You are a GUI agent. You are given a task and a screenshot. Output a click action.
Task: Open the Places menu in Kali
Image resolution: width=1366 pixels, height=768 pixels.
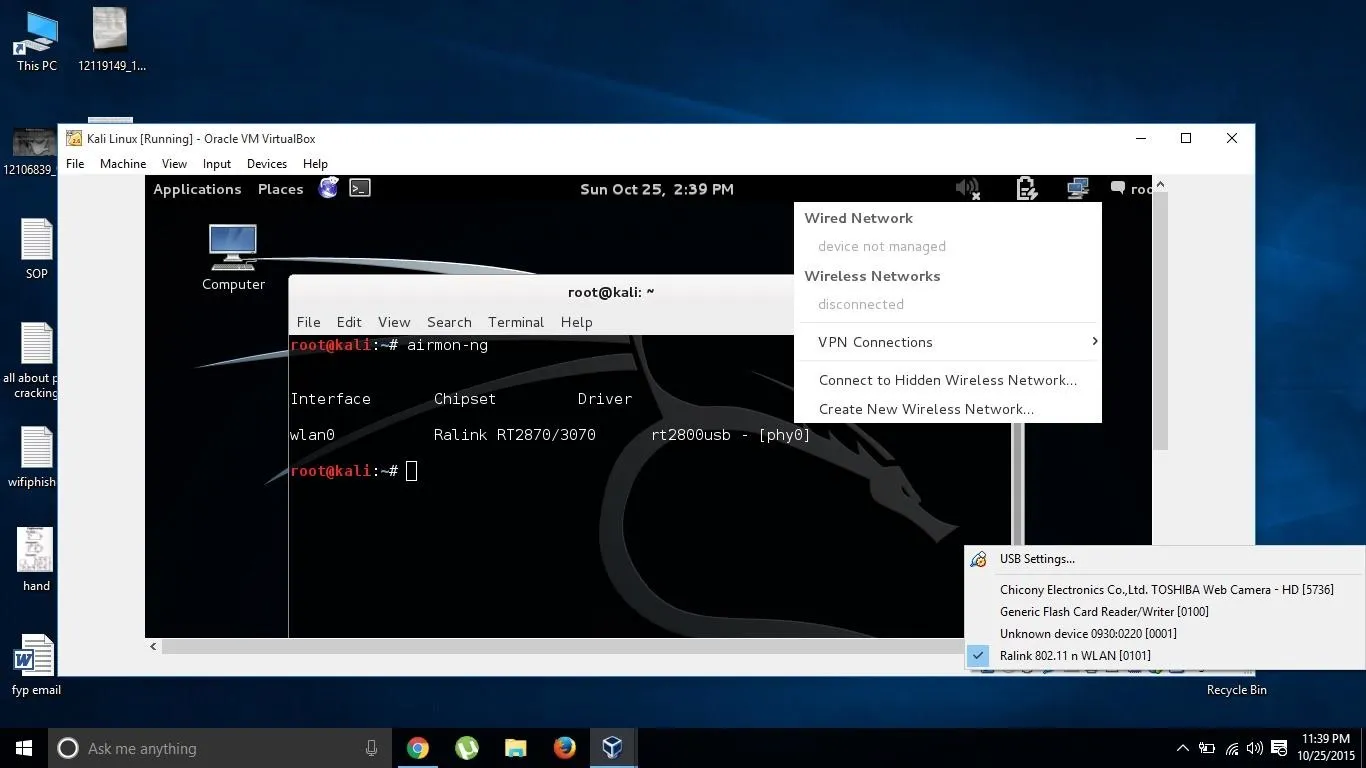coord(280,189)
